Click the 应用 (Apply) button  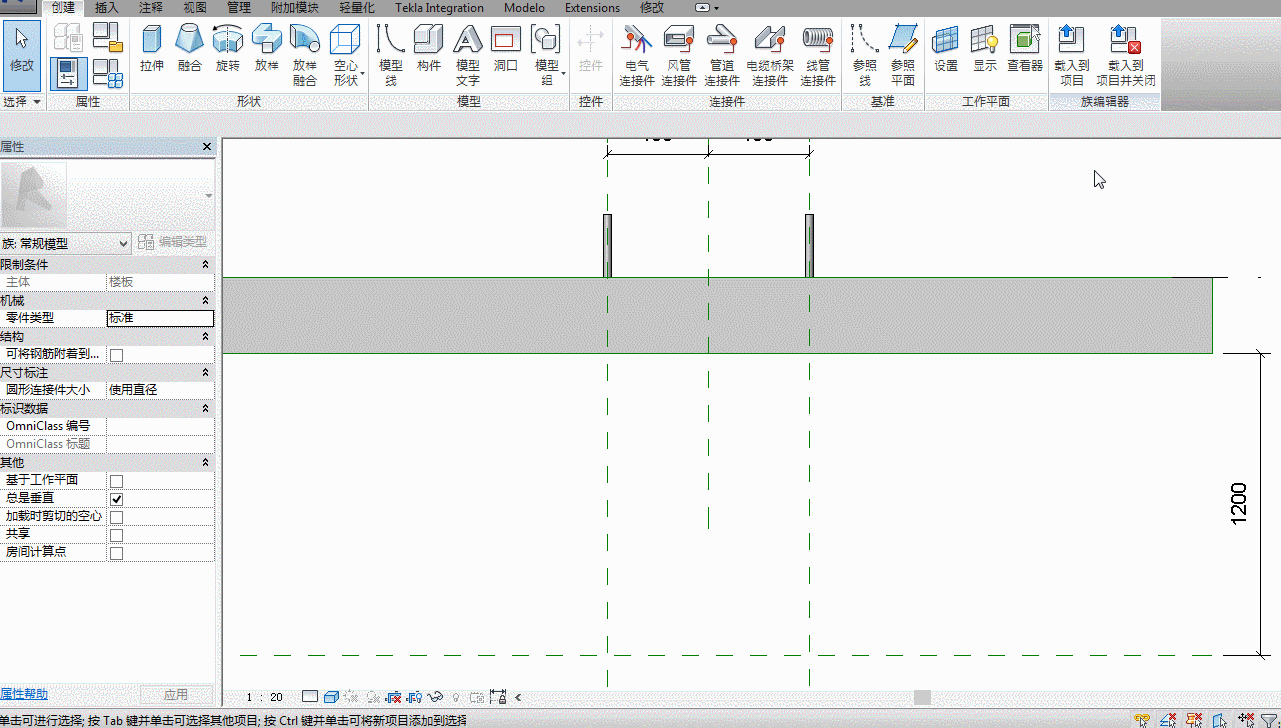[x=176, y=695]
